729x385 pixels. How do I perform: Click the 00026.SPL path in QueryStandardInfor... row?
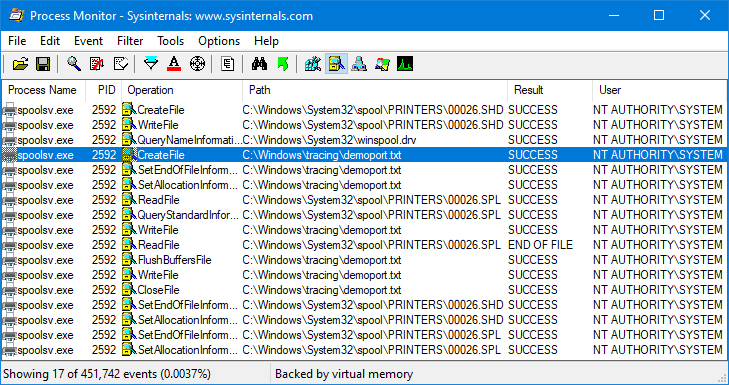[372, 215]
